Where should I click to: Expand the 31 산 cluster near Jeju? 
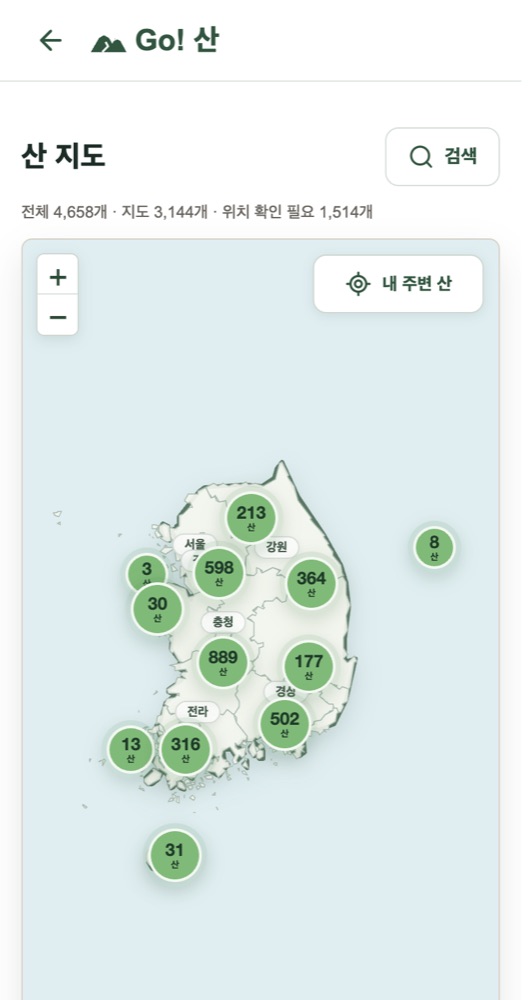tap(174, 855)
